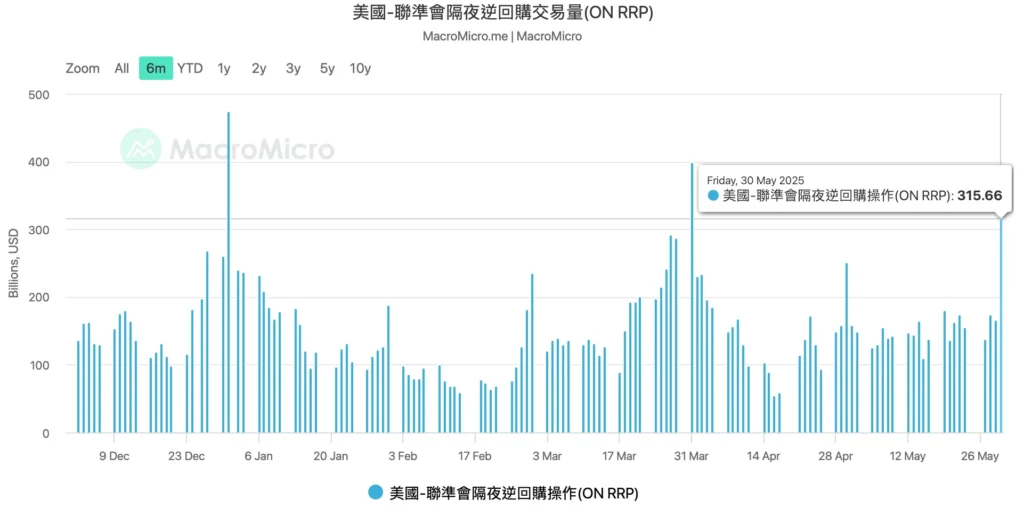Viewport: 1024px width, 516px height.
Task: Choose the 5y zoom range
Action: click(327, 68)
